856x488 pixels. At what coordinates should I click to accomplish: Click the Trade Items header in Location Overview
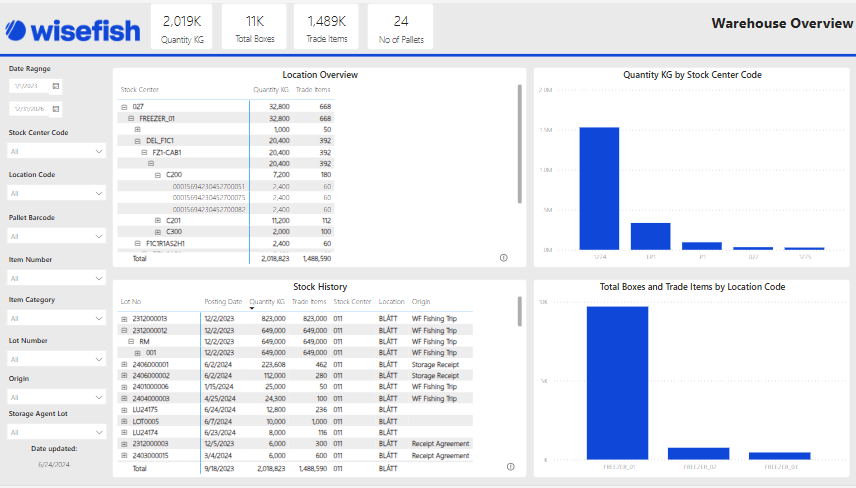(315, 90)
